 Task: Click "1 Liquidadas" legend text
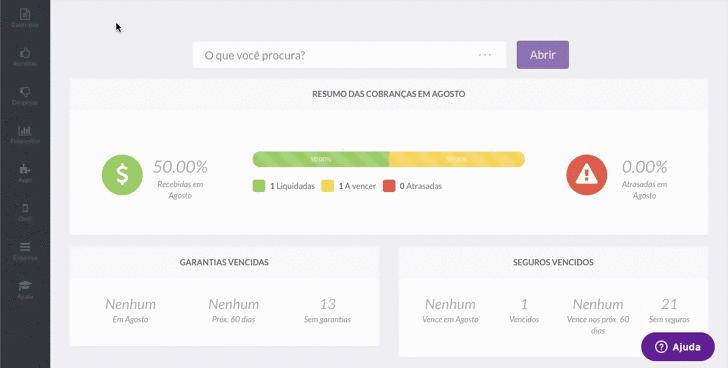pos(292,186)
